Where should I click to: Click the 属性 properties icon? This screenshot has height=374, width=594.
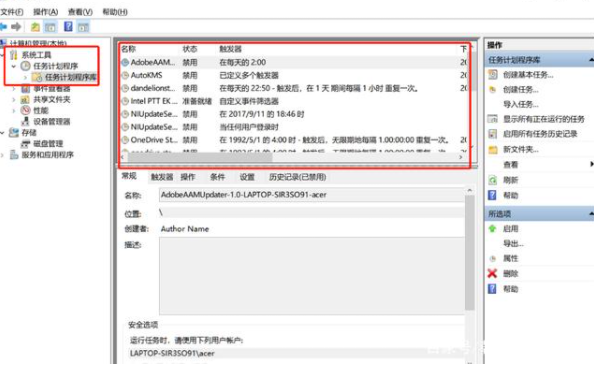point(492,258)
